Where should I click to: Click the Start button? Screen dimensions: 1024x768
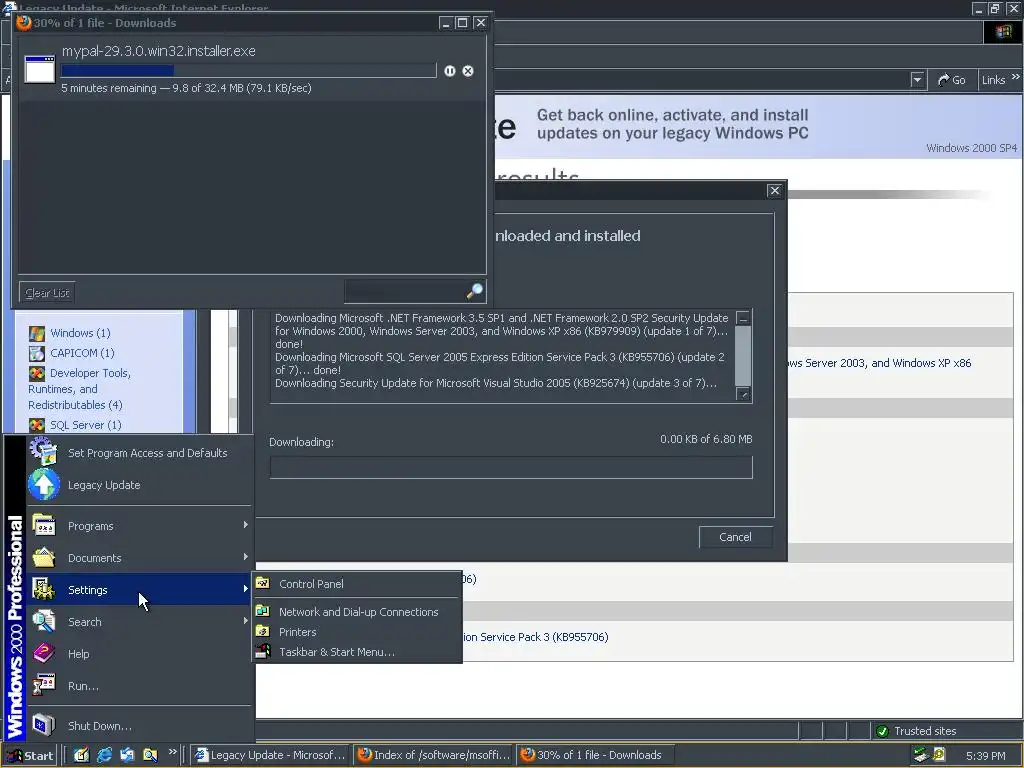point(29,756)
